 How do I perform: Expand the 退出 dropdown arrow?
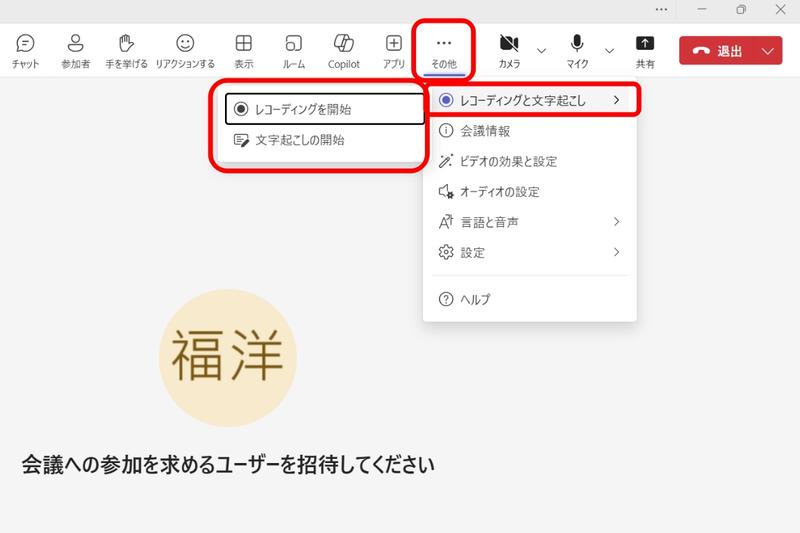tap(768, 50)
